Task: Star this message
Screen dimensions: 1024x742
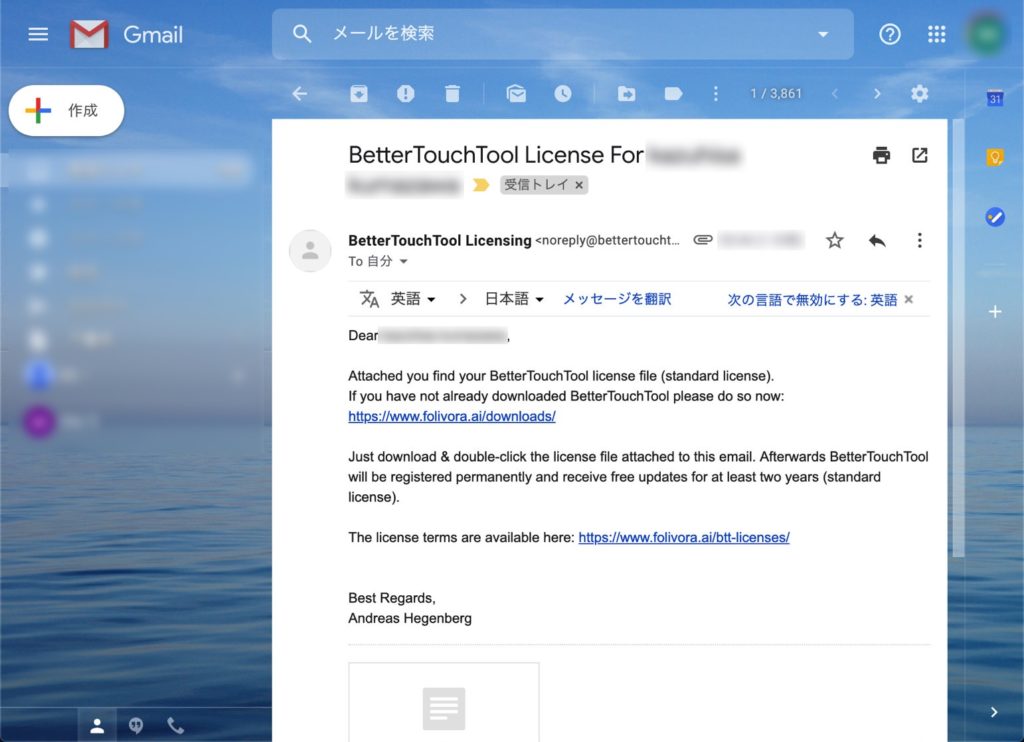Action: click(835, 240)
